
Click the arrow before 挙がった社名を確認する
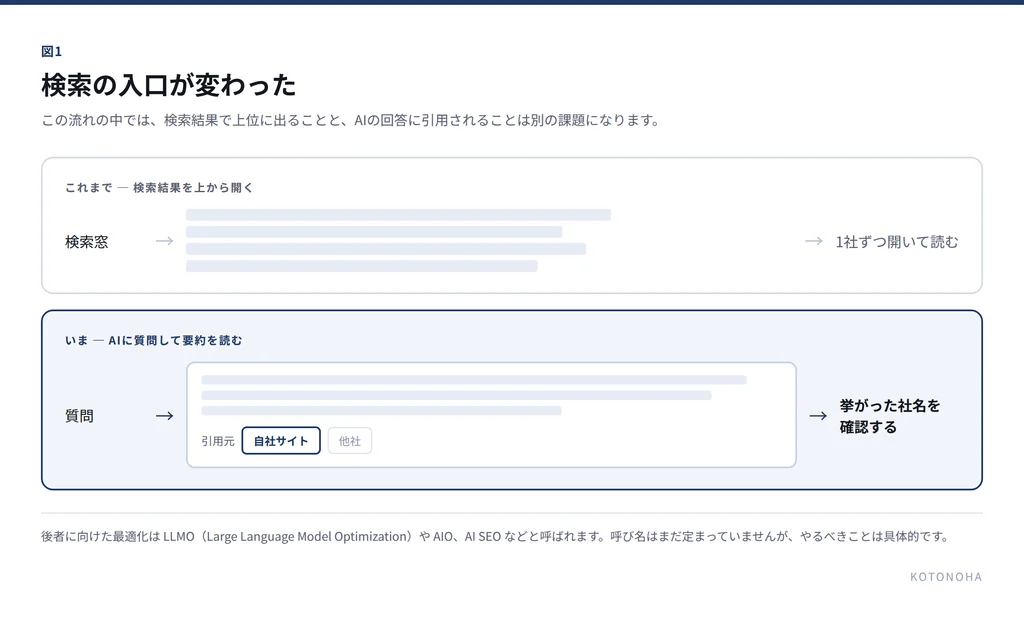click(818, 416)
